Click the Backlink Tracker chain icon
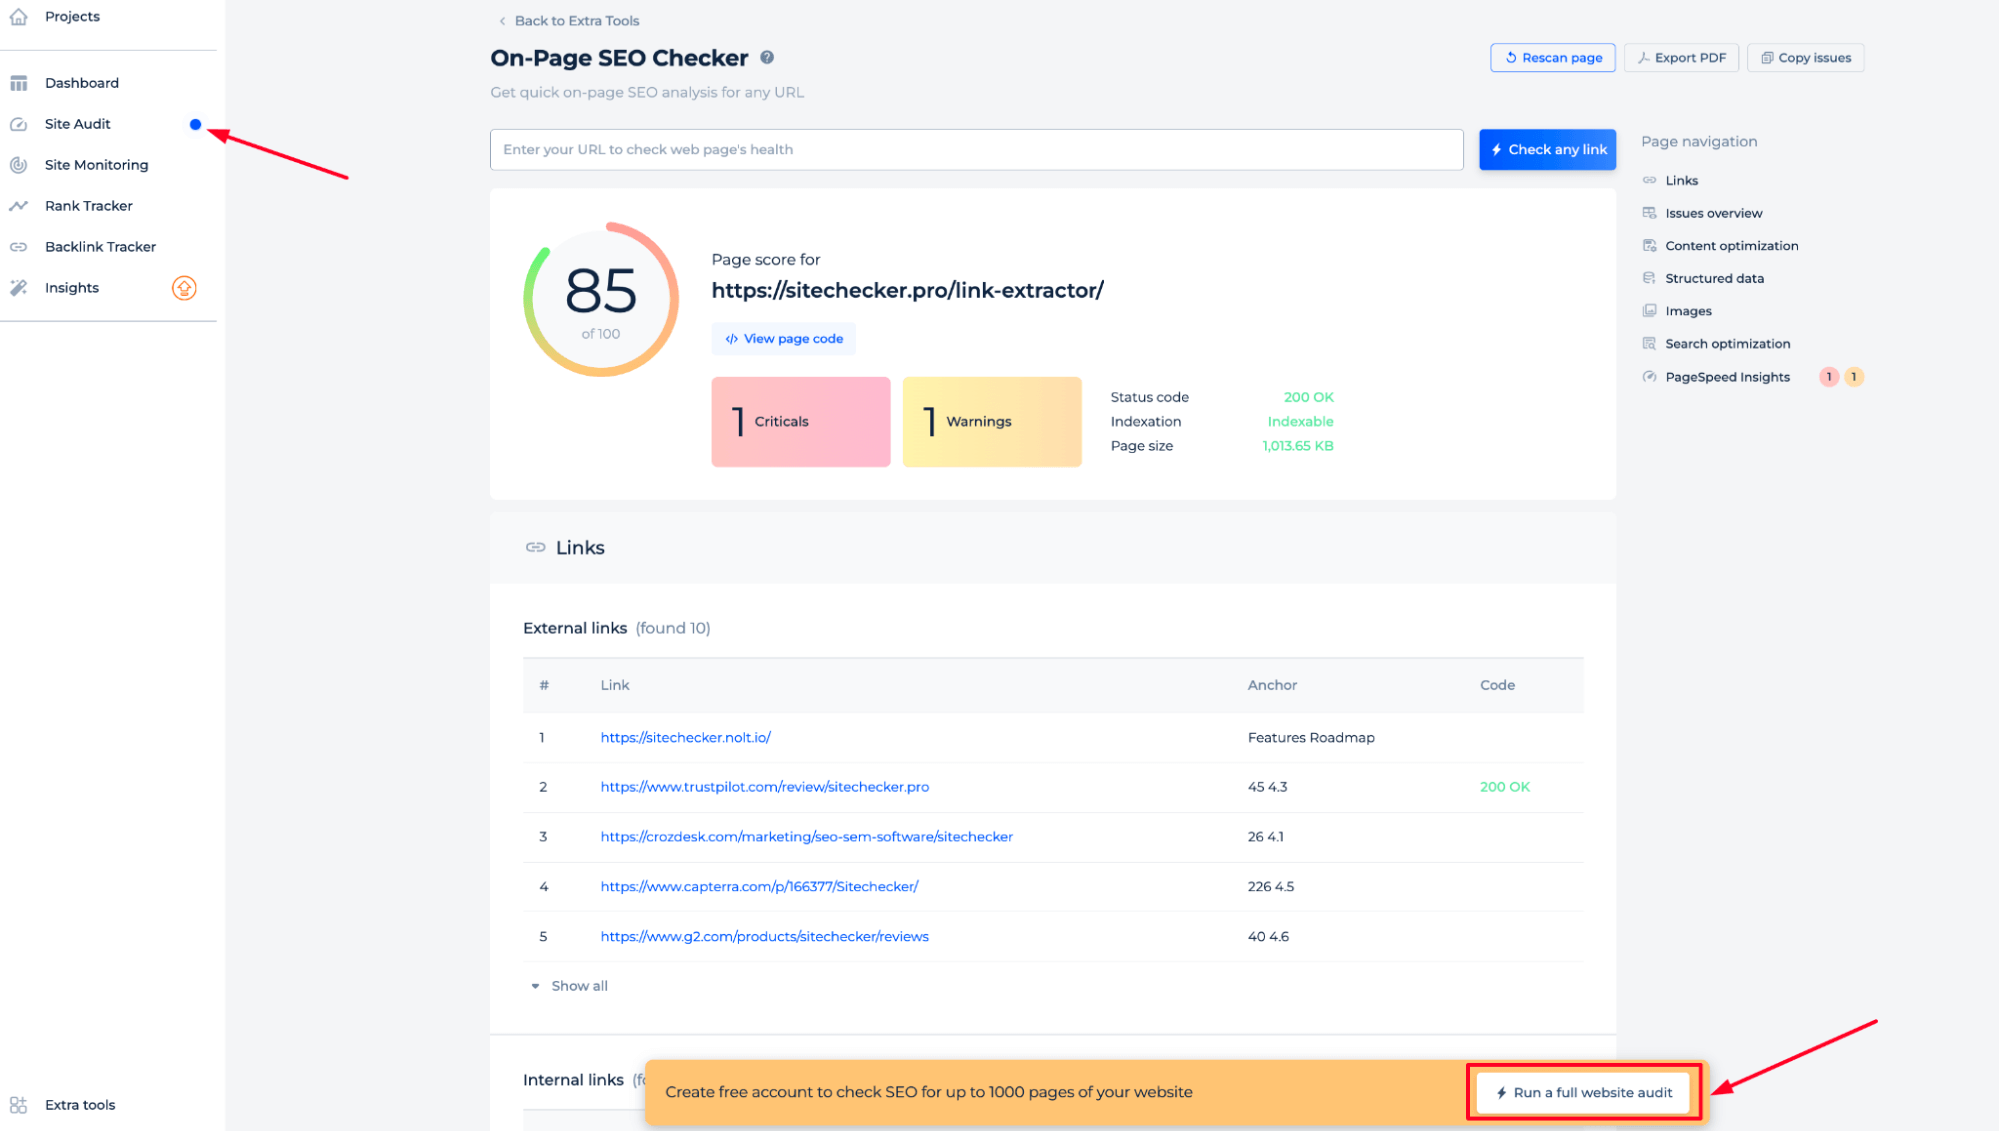 (18, 247)
